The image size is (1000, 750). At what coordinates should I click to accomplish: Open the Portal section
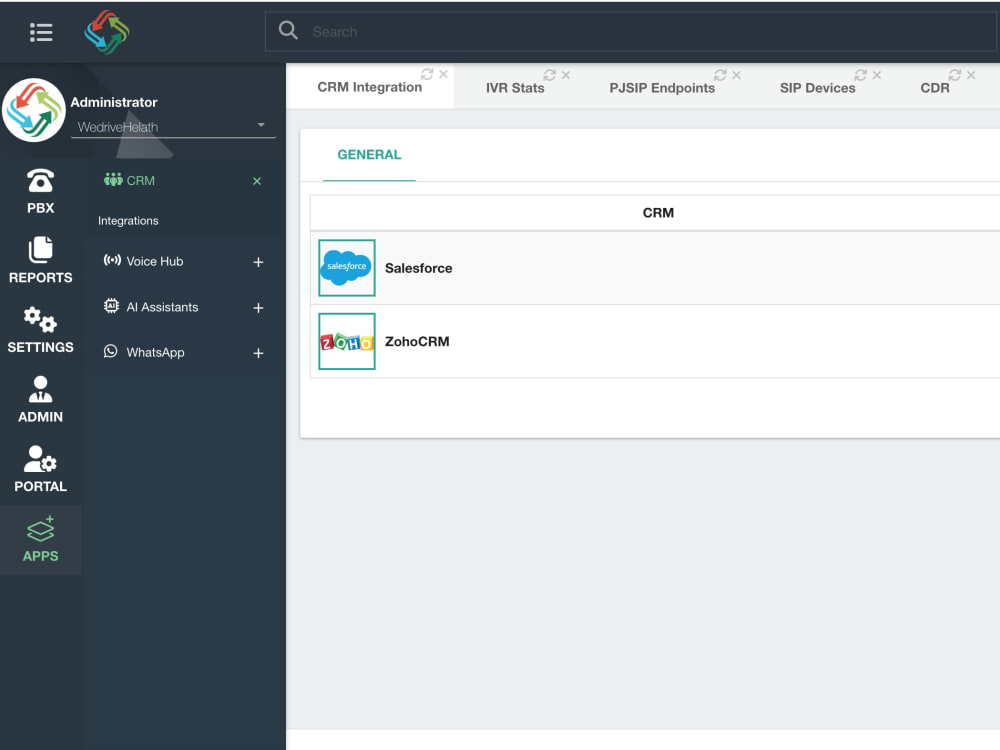coord(40,469)
